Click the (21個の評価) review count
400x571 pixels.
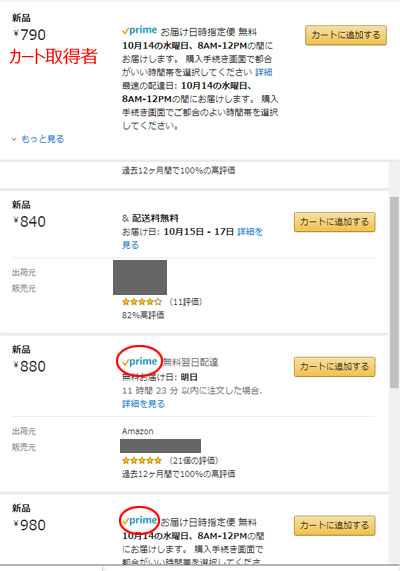coord(193,460)
